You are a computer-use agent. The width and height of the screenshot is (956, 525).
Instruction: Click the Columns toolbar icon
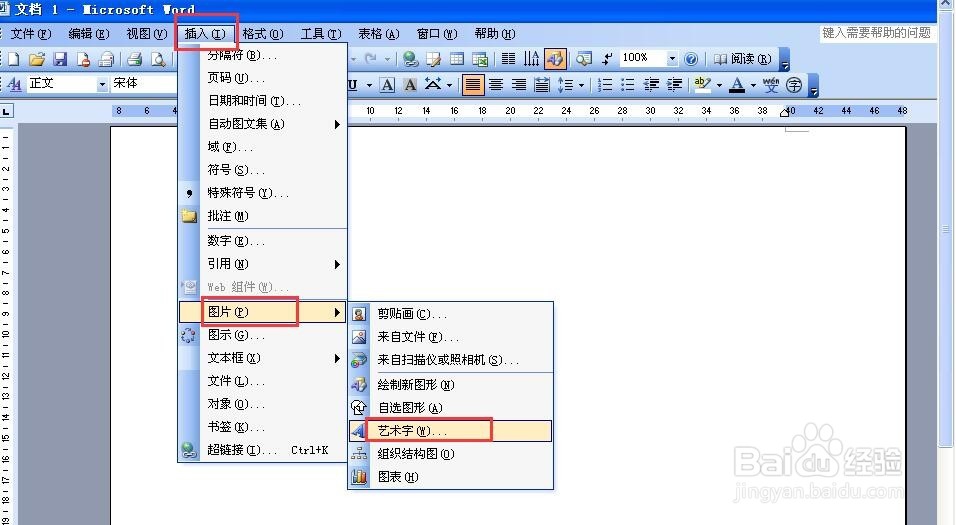point(508,59)
